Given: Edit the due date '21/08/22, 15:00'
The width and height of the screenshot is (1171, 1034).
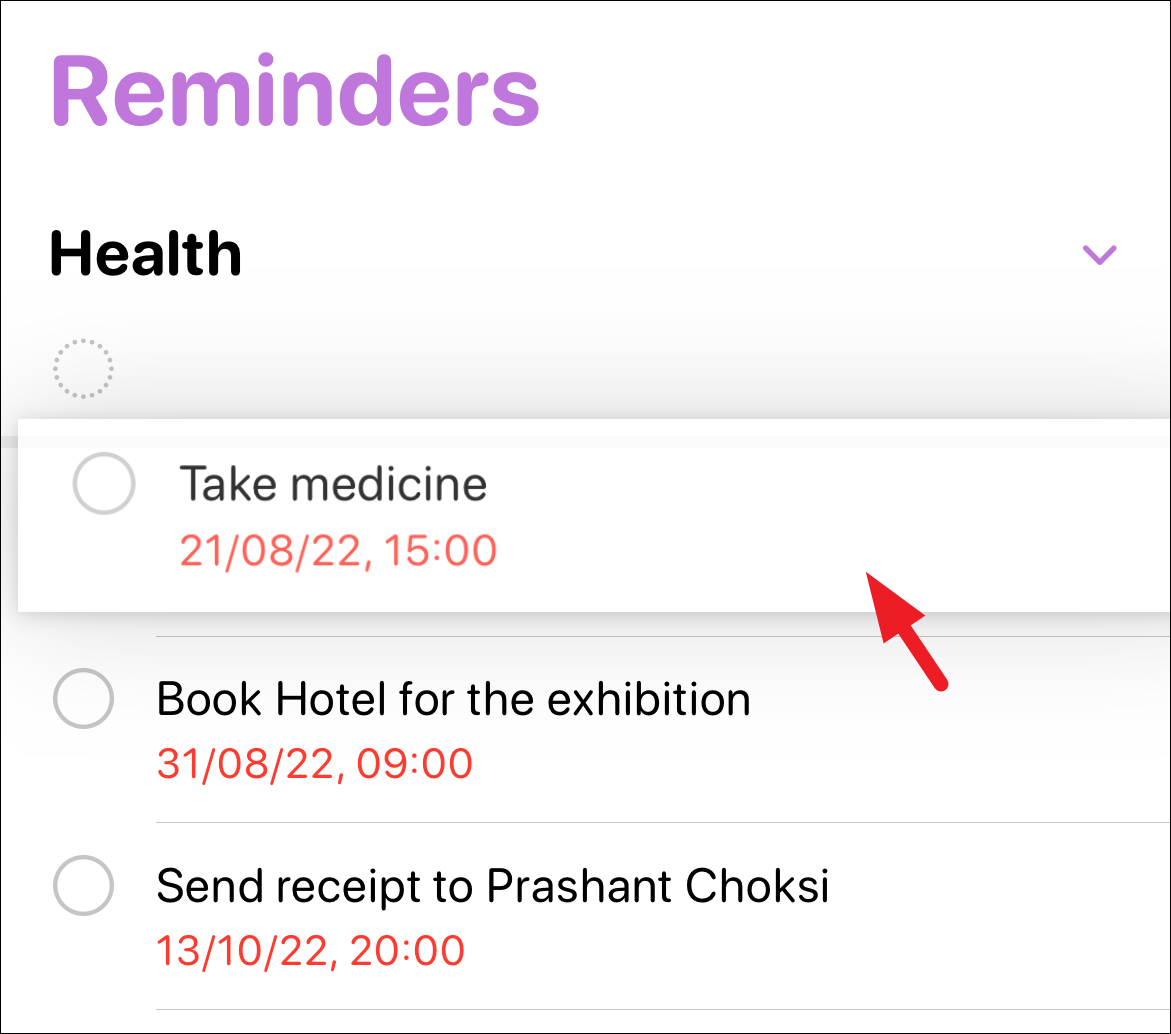Looking at the screenshot, I should (x=339, y=550).
